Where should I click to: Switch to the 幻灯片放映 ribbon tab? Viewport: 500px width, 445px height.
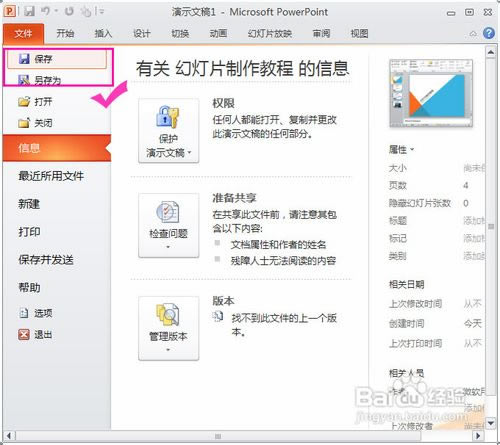pos(270,33)
